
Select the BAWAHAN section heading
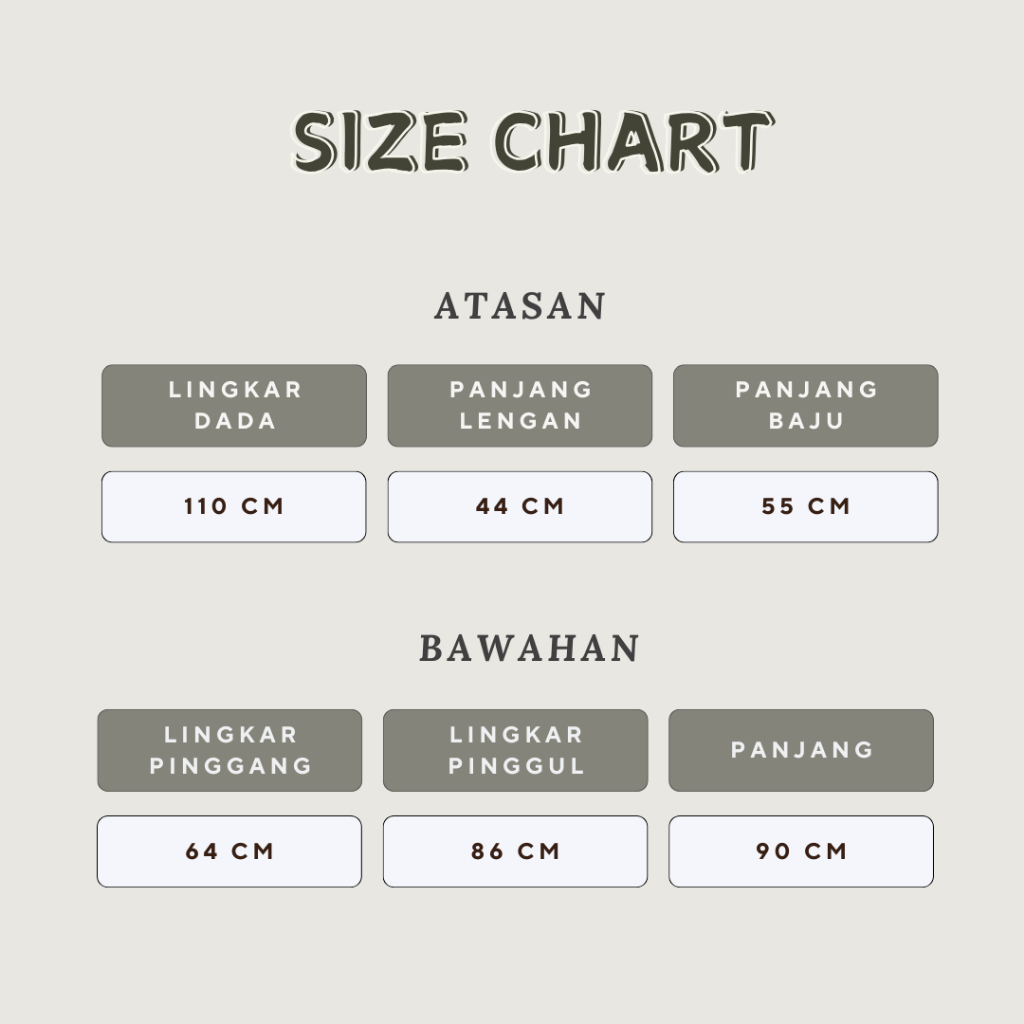pyautogui.click(x=529, y=648)
